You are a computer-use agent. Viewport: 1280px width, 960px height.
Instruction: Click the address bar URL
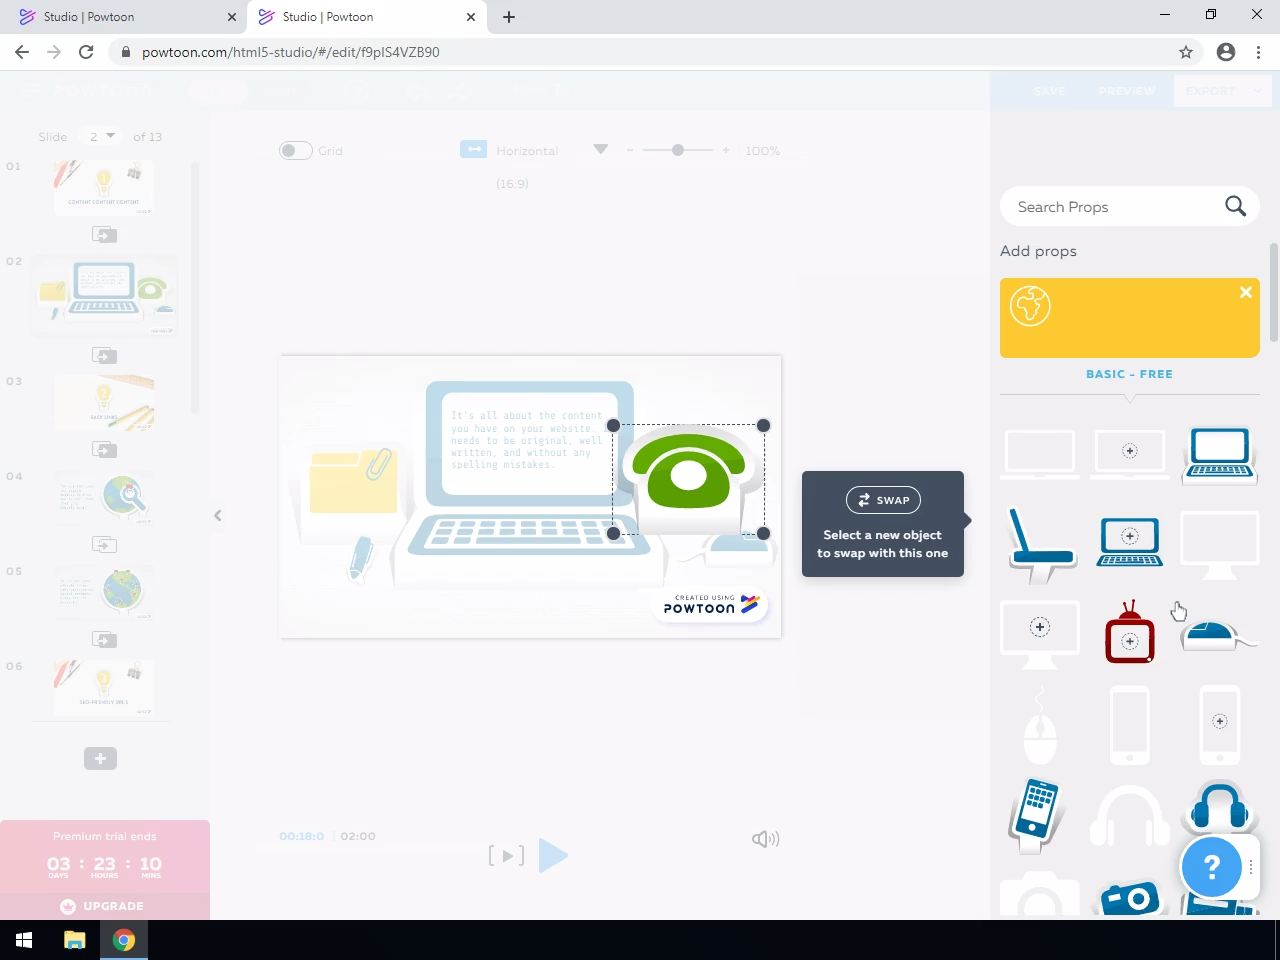click(x=291, y=52)
